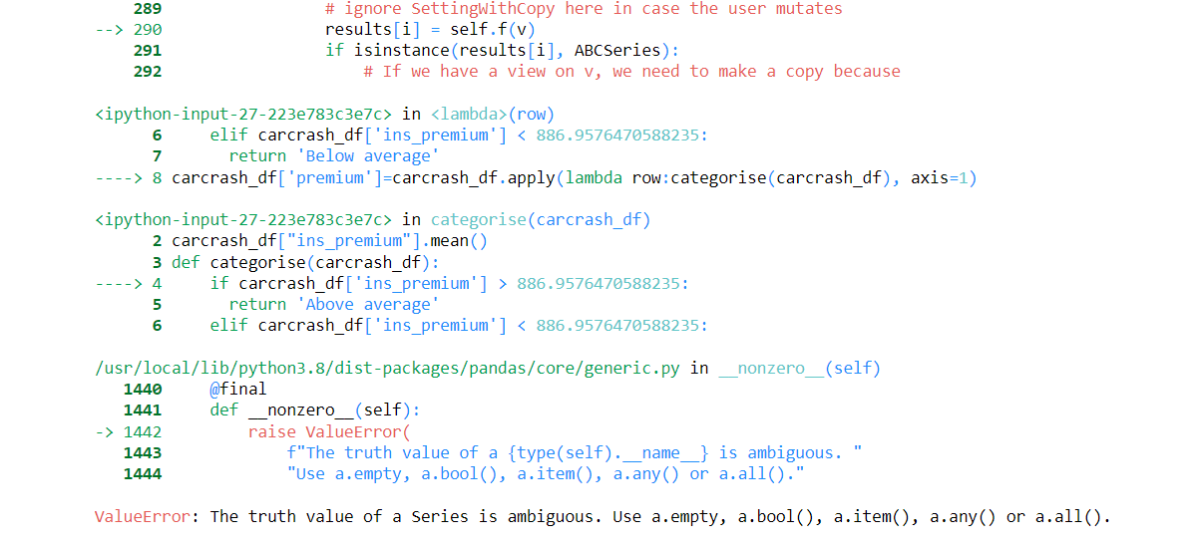Screen dimensions: 1200x547
Task: Click 'Above average' return string on line 5
Action: click(368, 304)
